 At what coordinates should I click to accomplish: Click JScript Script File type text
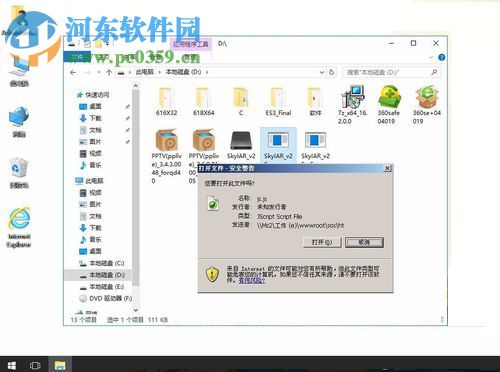tap(279, 216)
